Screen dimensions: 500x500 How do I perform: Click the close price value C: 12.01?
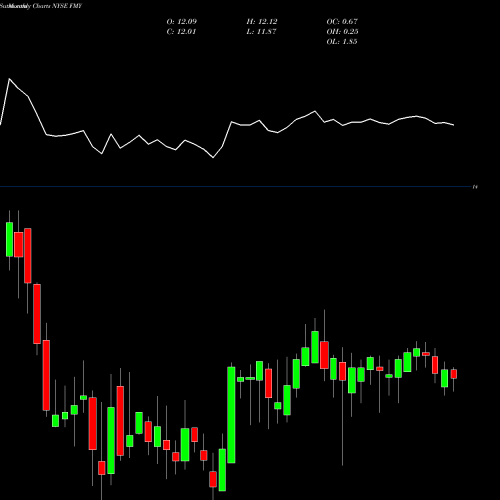point(181,32)
